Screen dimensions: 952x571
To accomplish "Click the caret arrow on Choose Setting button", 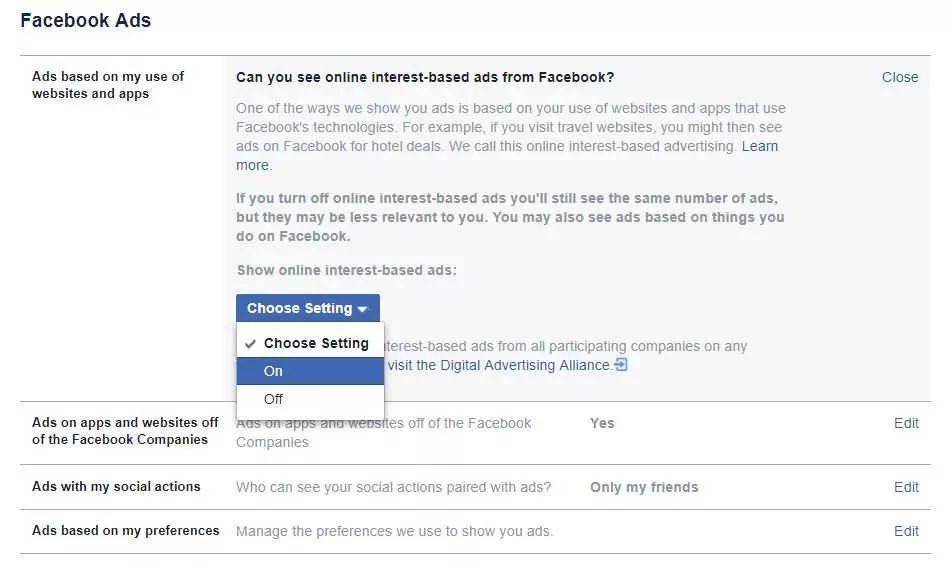I will pos(362,309).
